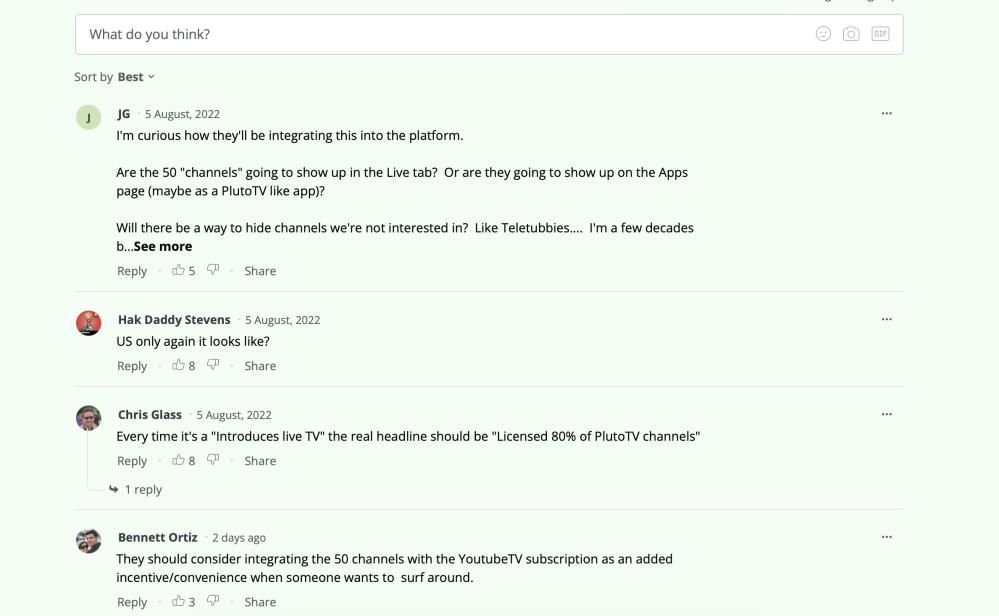
Task: Type in the What do you think box
Action: [x=440, y=34]
